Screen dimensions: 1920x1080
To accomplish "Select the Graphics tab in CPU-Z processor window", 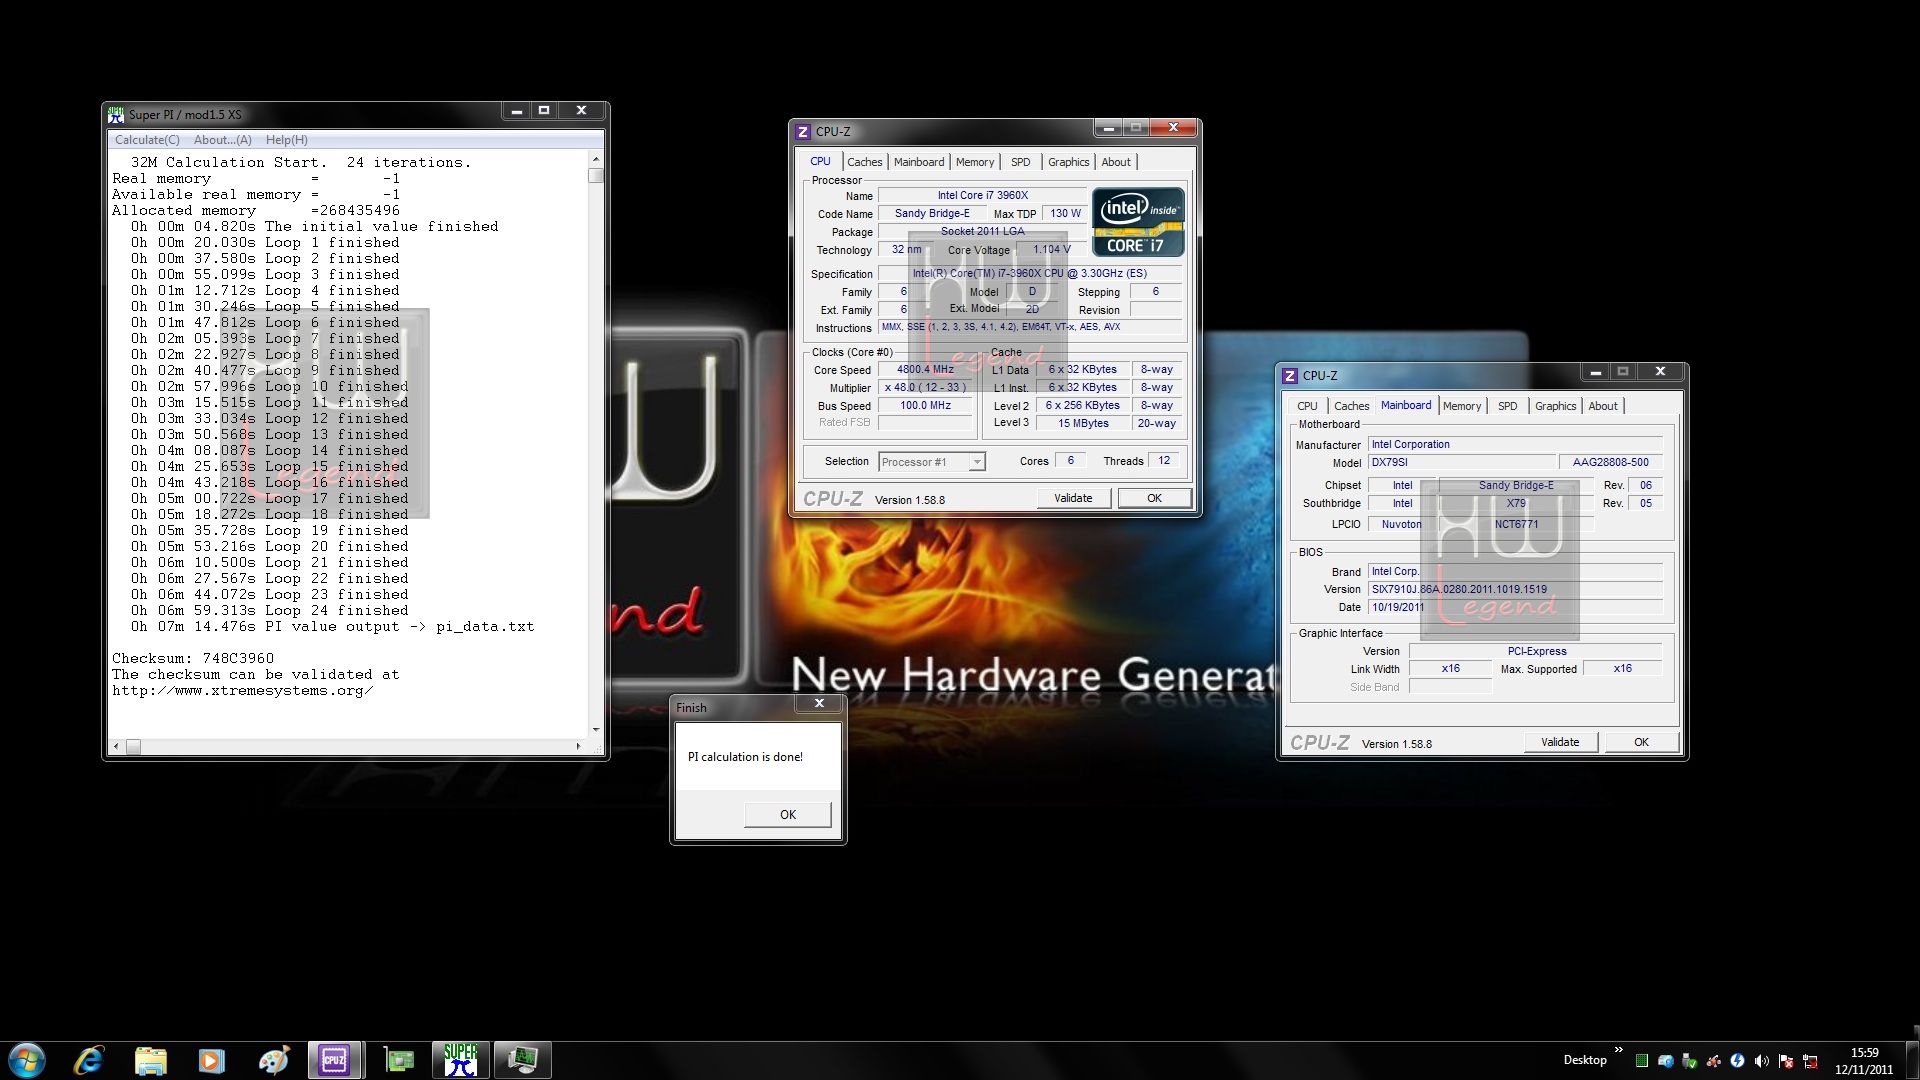I will pyautogui.click(x=1068, y=162).
